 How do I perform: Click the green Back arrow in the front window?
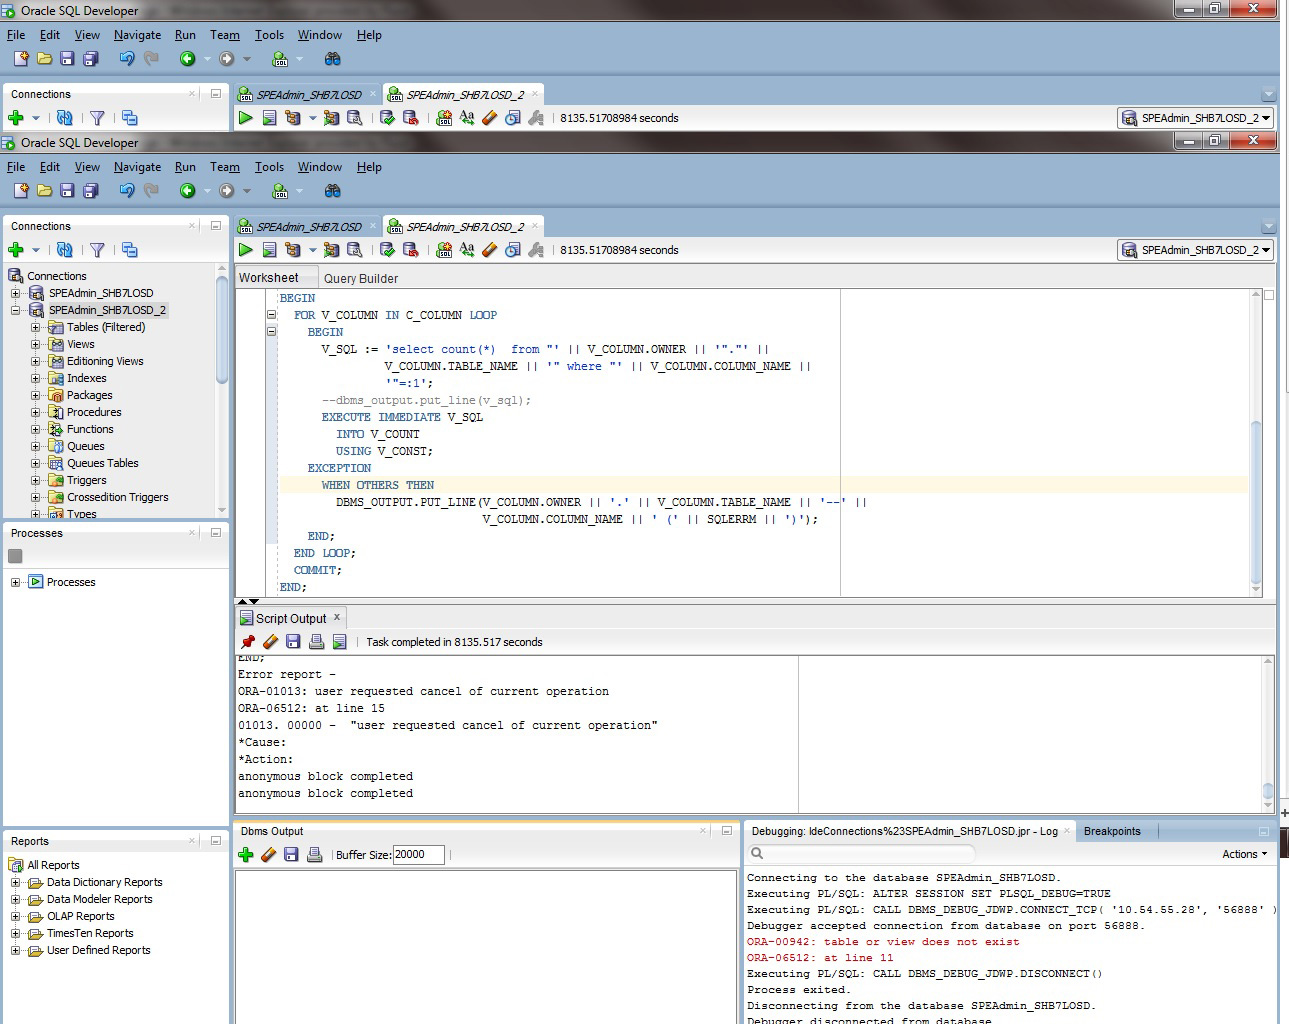pos(187,191)
